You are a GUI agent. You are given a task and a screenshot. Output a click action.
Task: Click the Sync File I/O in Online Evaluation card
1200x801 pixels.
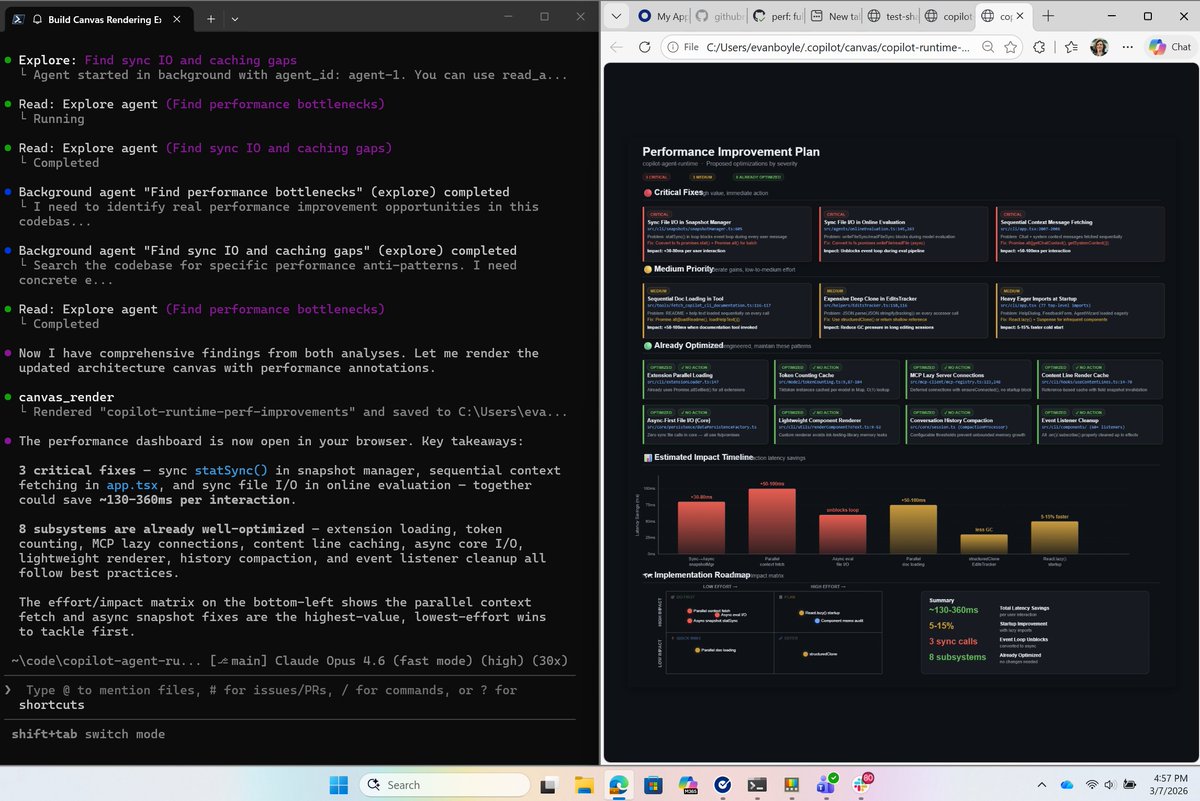coord(903,232)
